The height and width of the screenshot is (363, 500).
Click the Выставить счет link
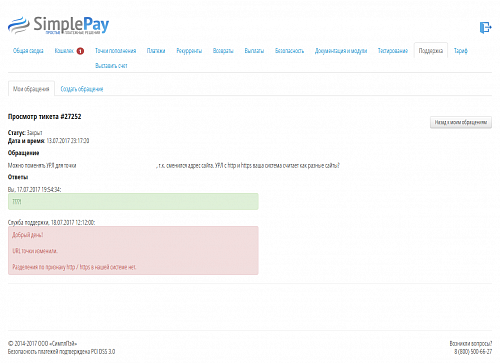111,66
